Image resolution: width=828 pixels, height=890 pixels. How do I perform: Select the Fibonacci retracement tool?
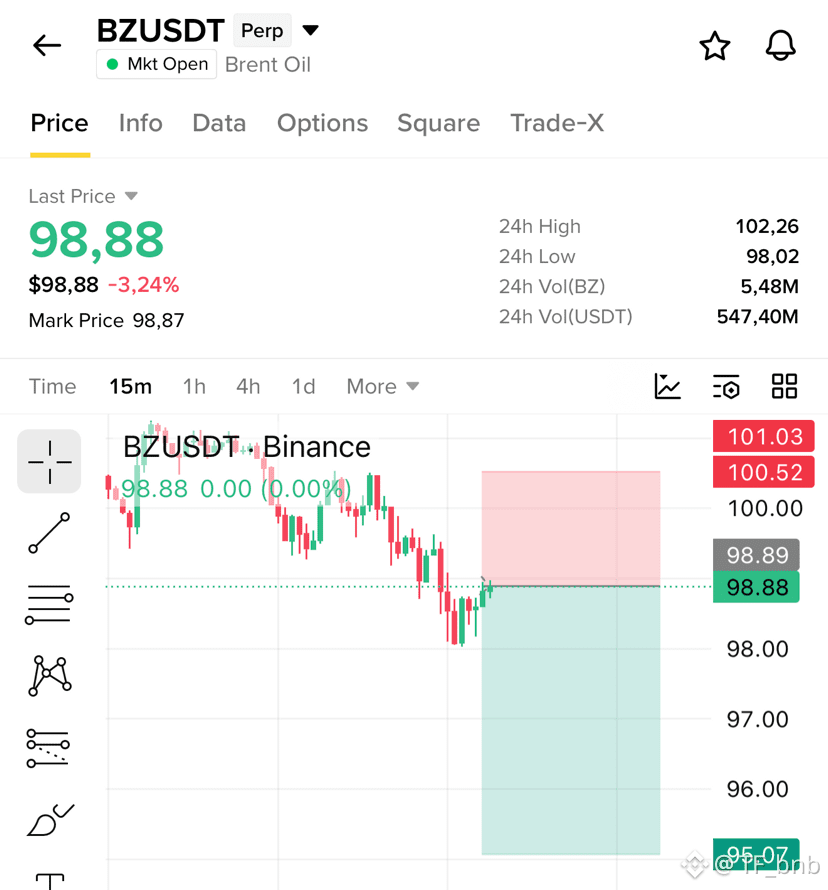48,748
